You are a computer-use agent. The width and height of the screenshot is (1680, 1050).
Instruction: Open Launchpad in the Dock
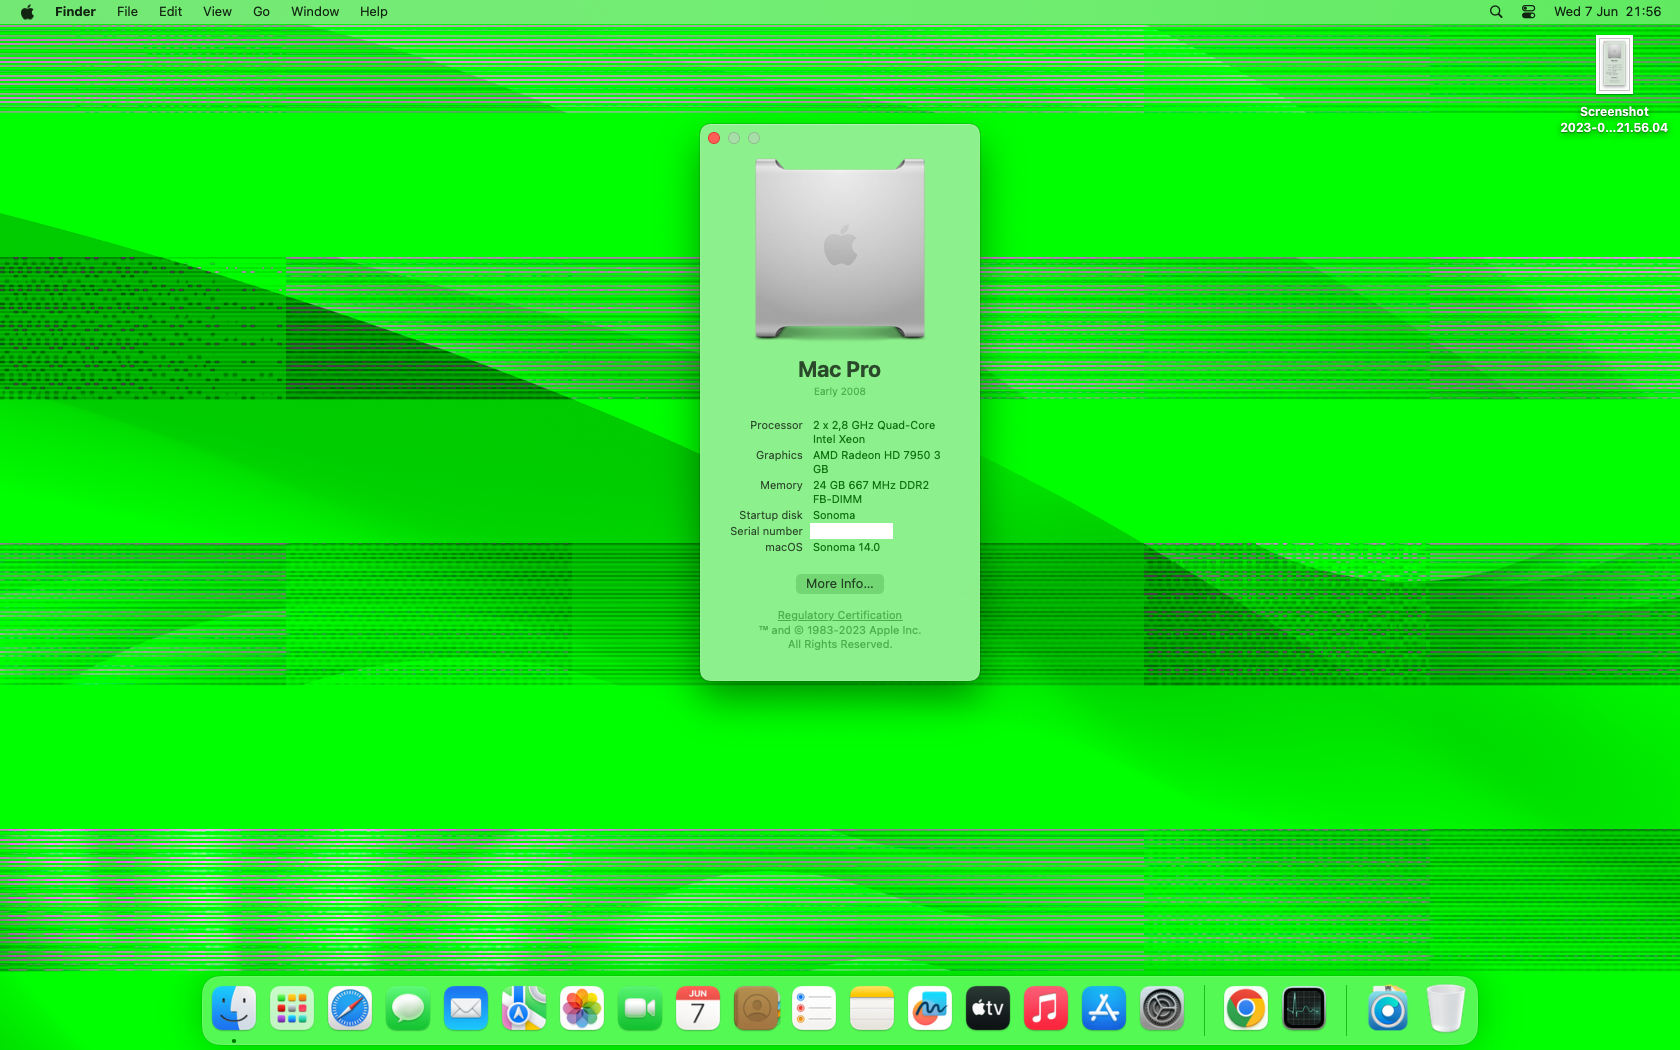pos(292,1008)
